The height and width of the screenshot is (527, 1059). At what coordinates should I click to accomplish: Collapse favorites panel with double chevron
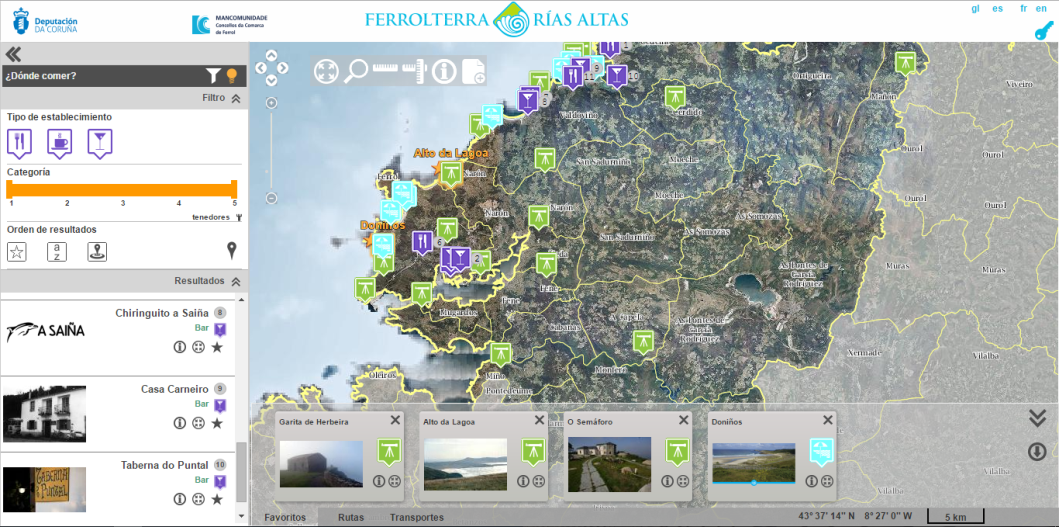(1037, 419)
